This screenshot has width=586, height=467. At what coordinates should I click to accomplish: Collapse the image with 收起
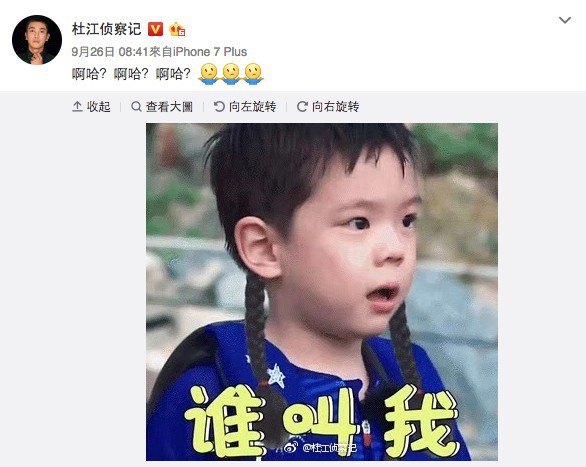(x=91, y=106)
